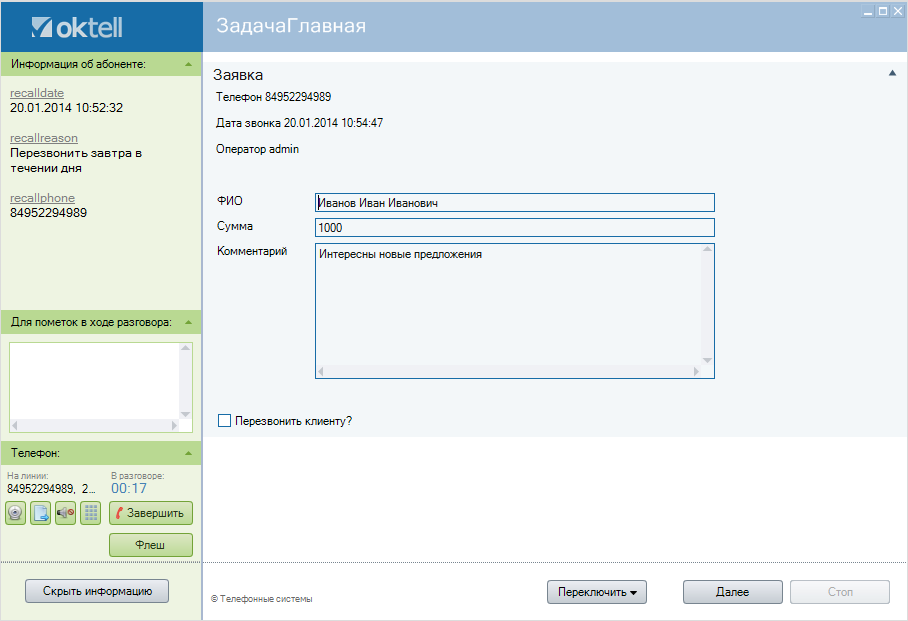Click Скрыть информацию button
908x621 pixels.
(97, 591)
